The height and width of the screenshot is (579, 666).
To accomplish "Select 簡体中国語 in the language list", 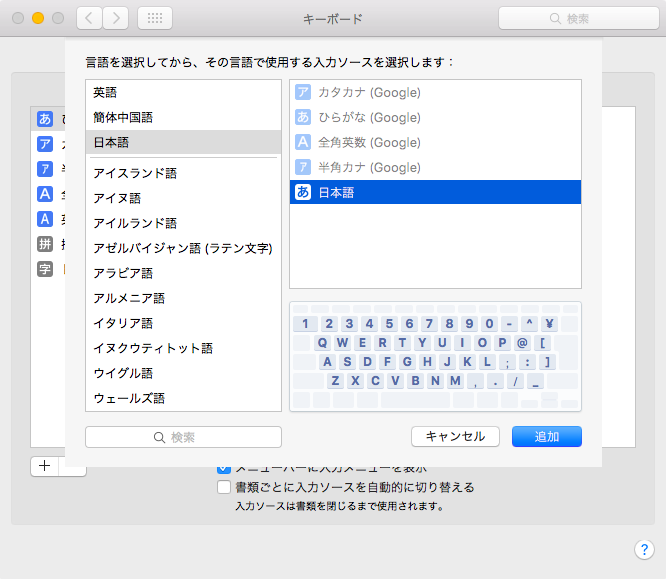I will point(183,117).
